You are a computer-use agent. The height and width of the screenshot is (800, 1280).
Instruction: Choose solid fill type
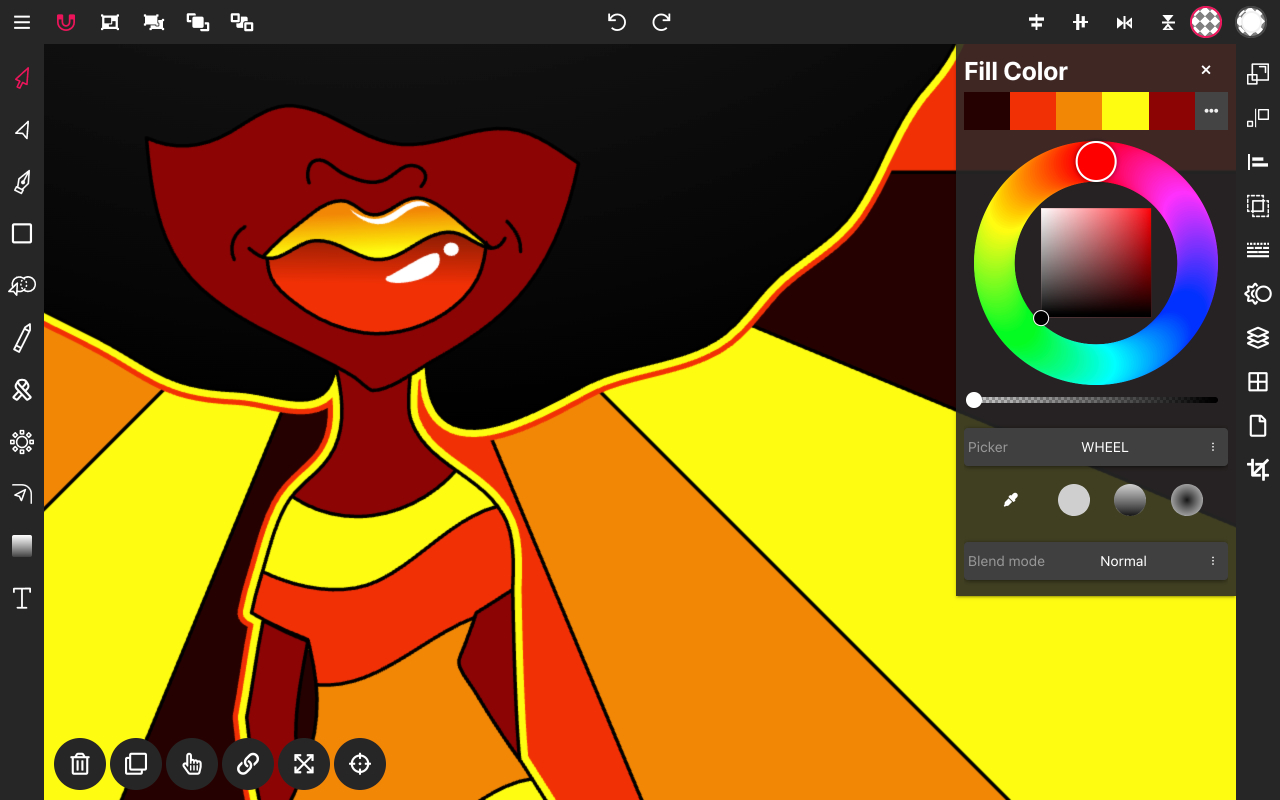point(1074,500)
